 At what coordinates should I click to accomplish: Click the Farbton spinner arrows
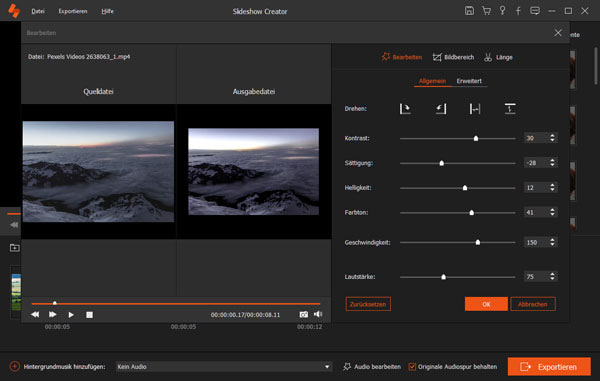(x=552, y=212)
